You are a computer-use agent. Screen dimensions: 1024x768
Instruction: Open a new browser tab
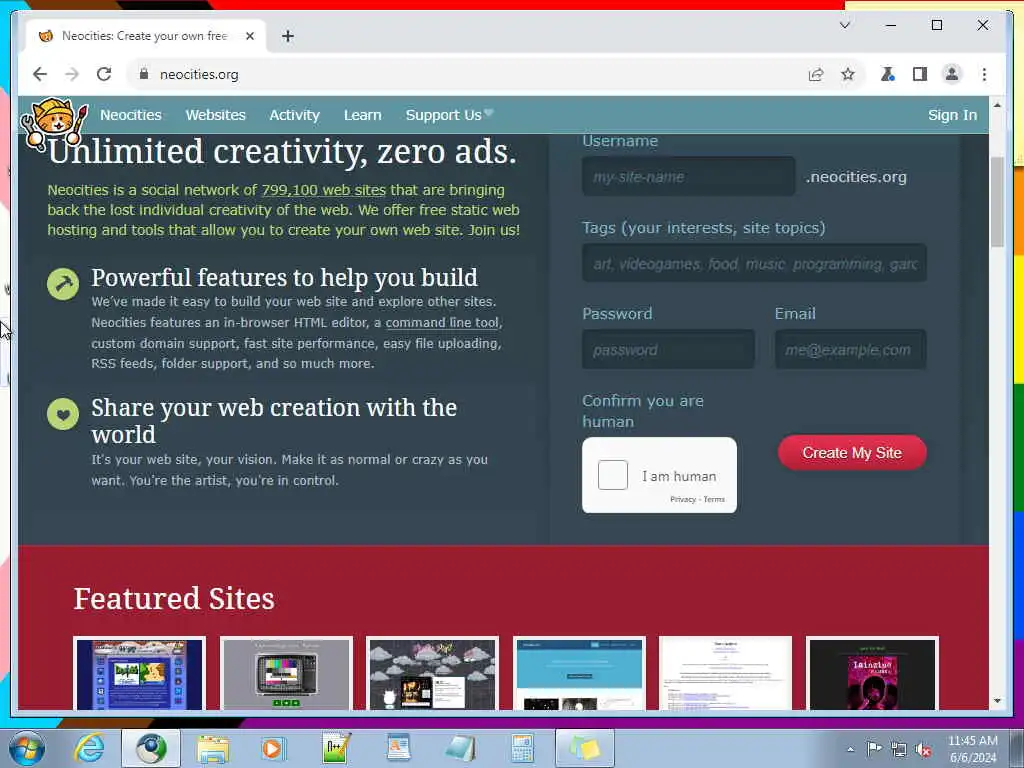coord(288,36)
